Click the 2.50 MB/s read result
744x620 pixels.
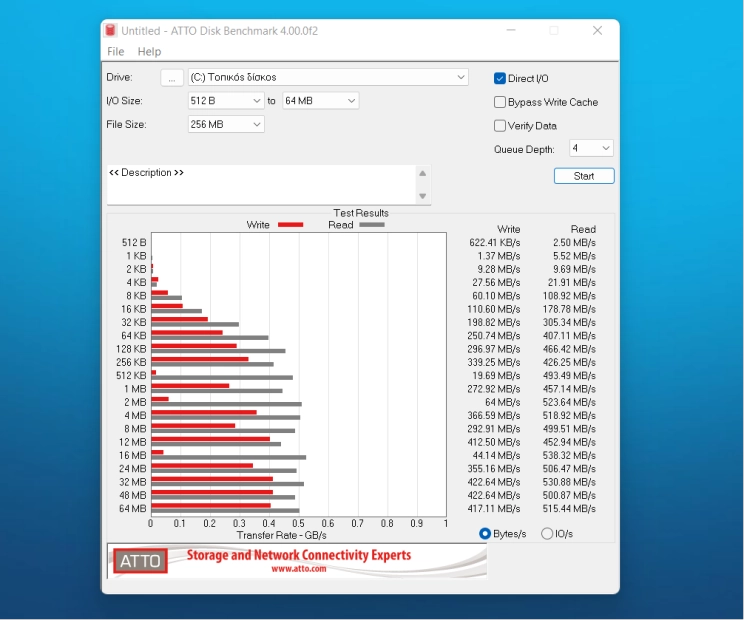(574, 242)
